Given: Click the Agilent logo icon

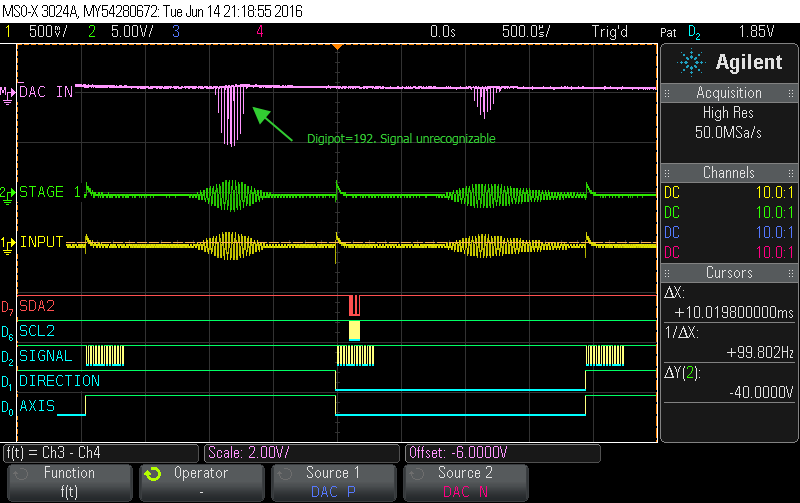Looking at the screenshot, I should (x=691, y=63).
